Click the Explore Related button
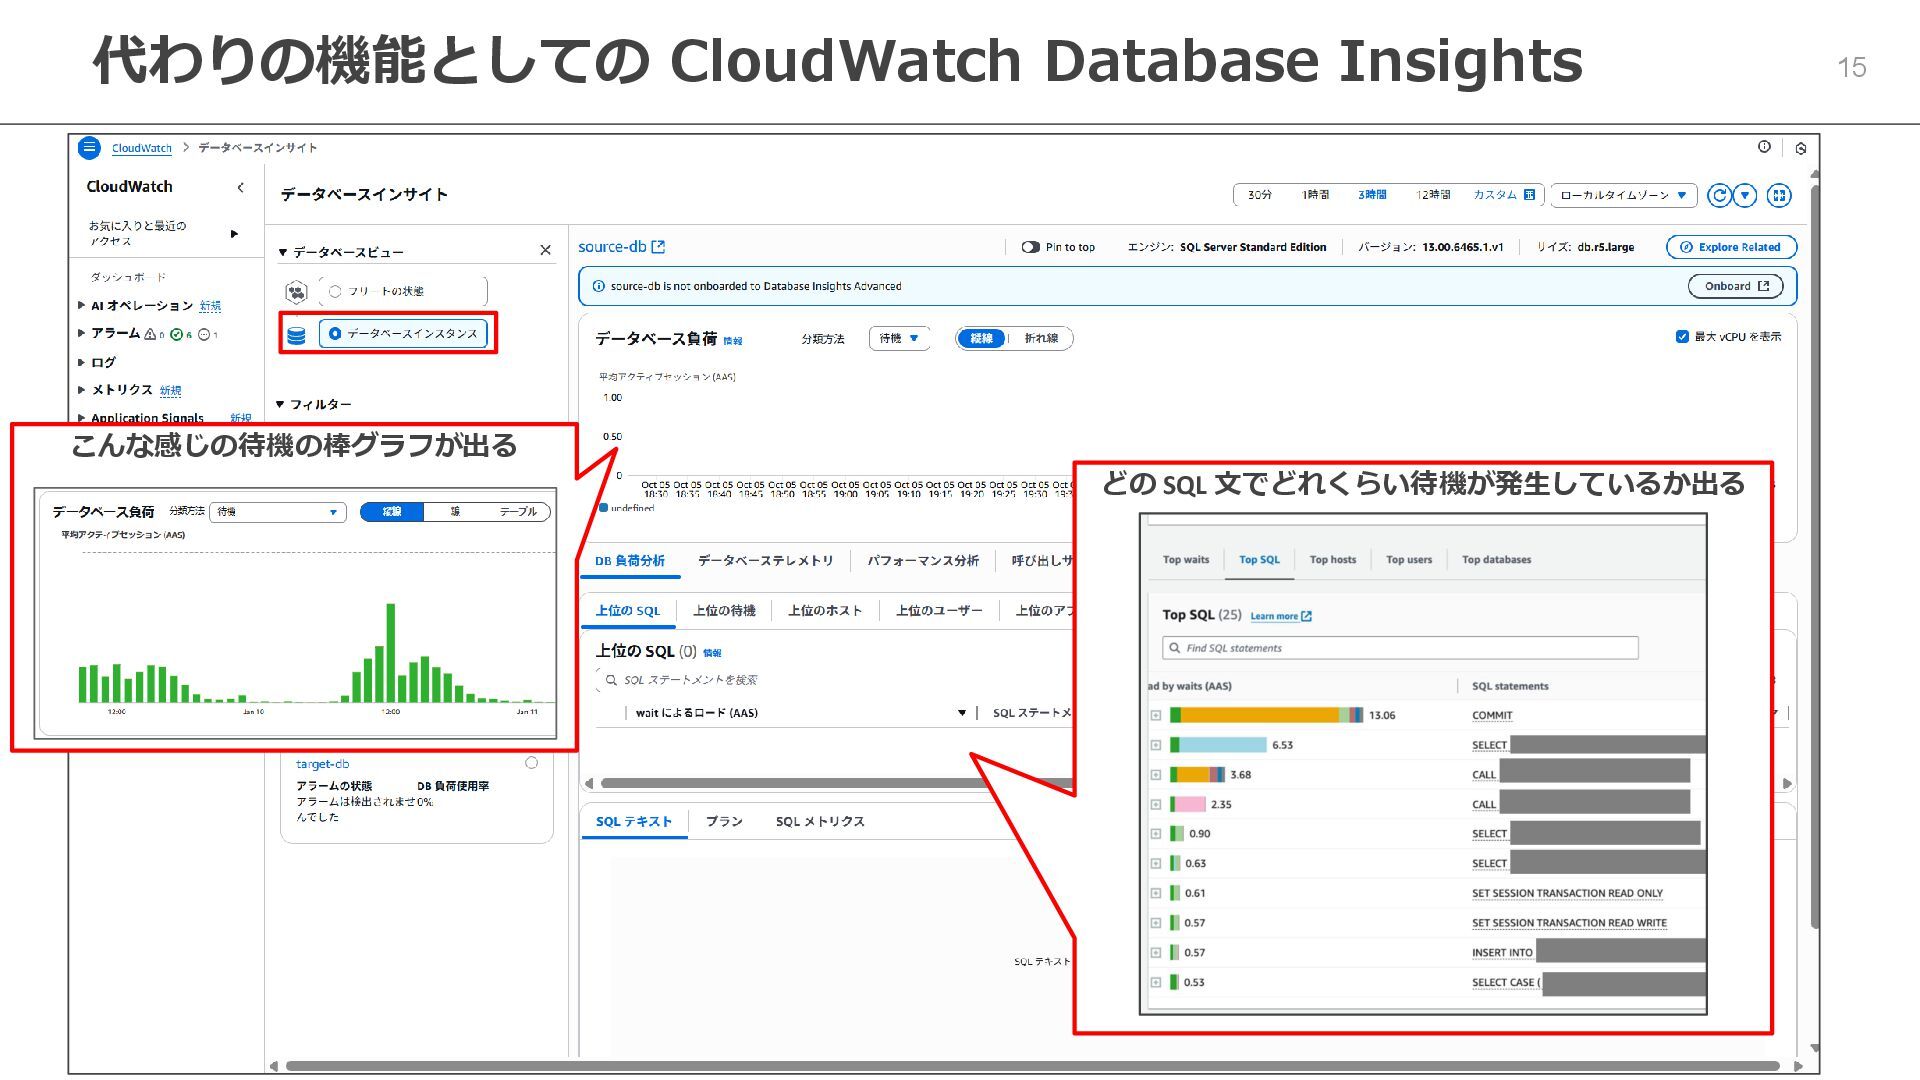1920x1080 pixels. pos(1731,247)
